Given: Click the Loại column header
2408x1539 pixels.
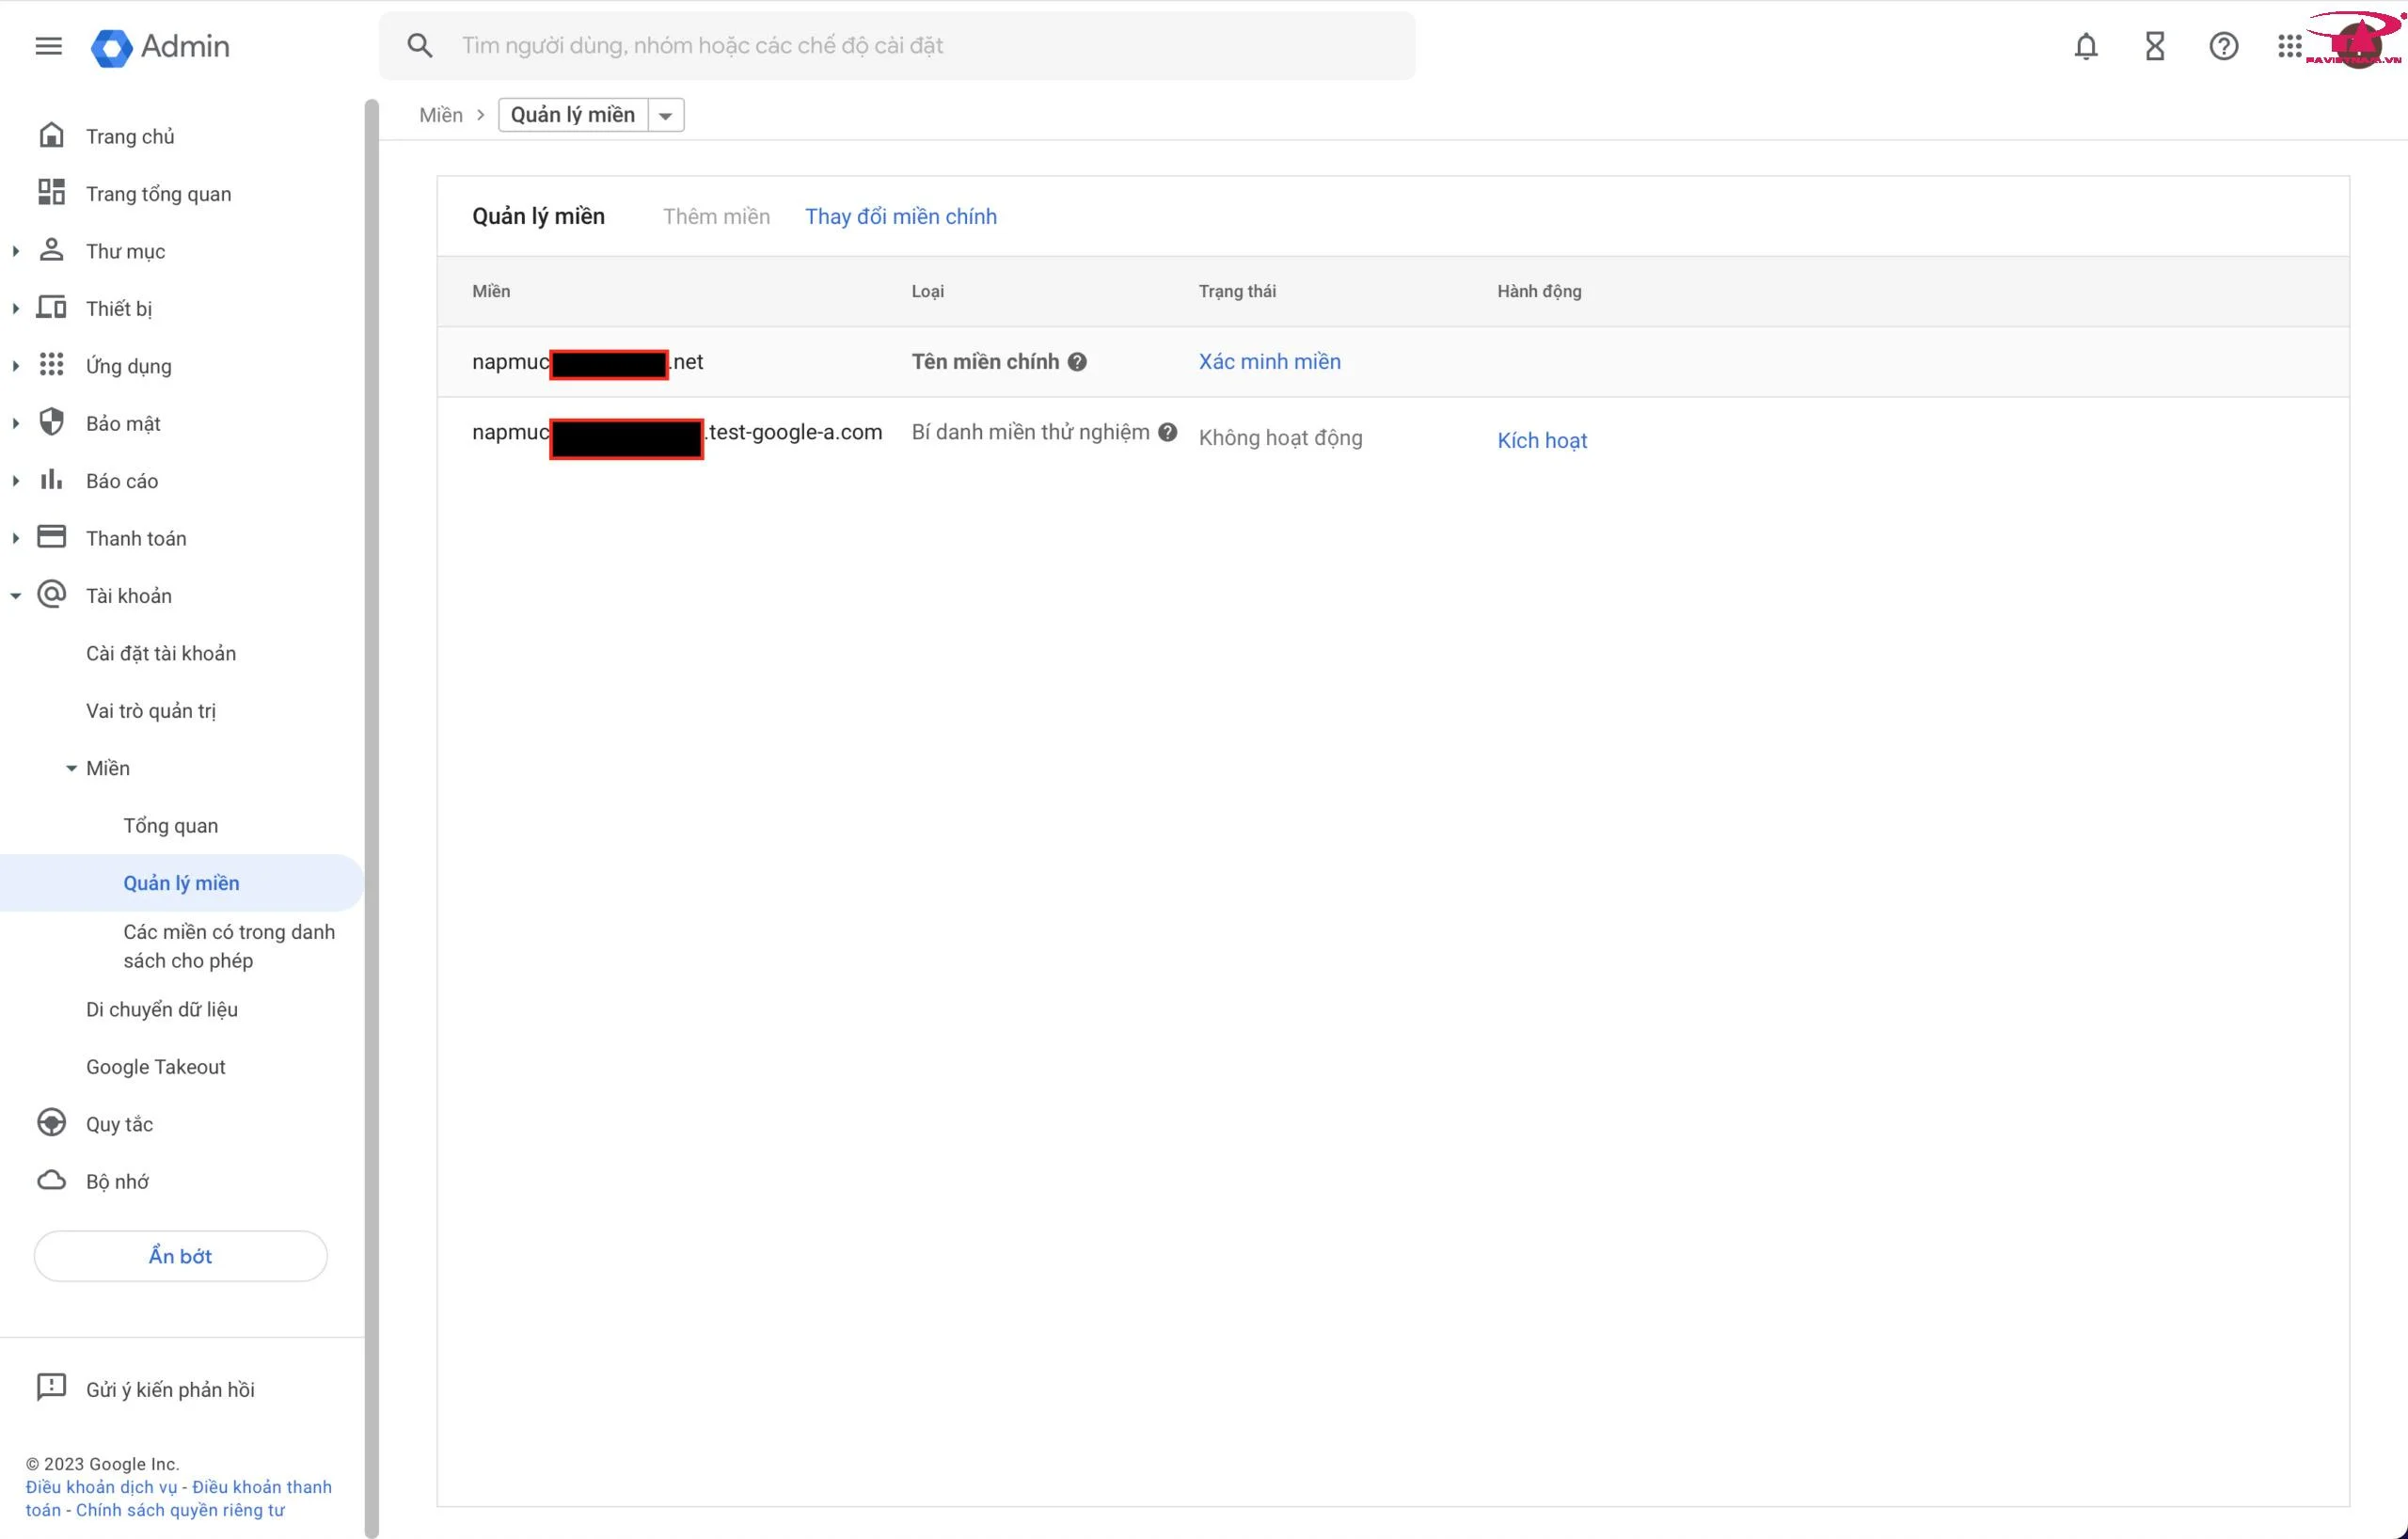Looking at the screenshot, I should point(927,291).
